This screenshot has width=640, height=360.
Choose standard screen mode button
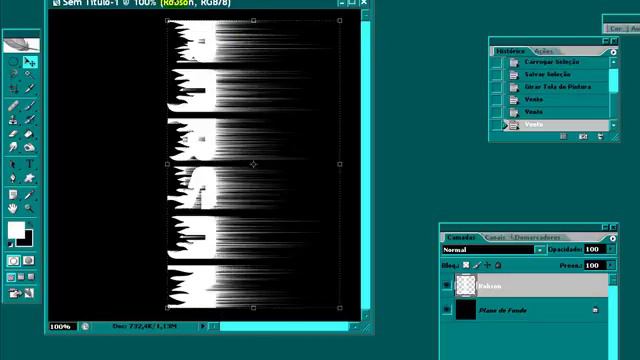(x=11, y=277)
